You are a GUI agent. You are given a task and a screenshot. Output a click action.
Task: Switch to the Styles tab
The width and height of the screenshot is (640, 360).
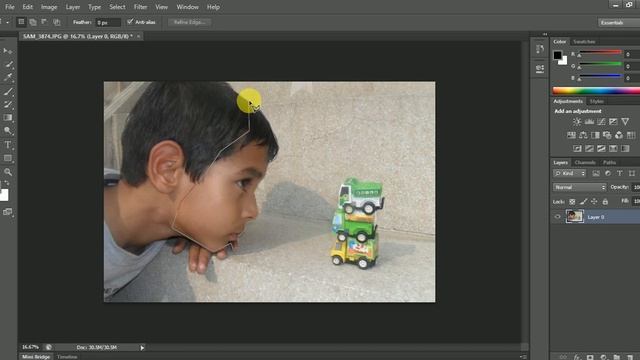(596, 101)
